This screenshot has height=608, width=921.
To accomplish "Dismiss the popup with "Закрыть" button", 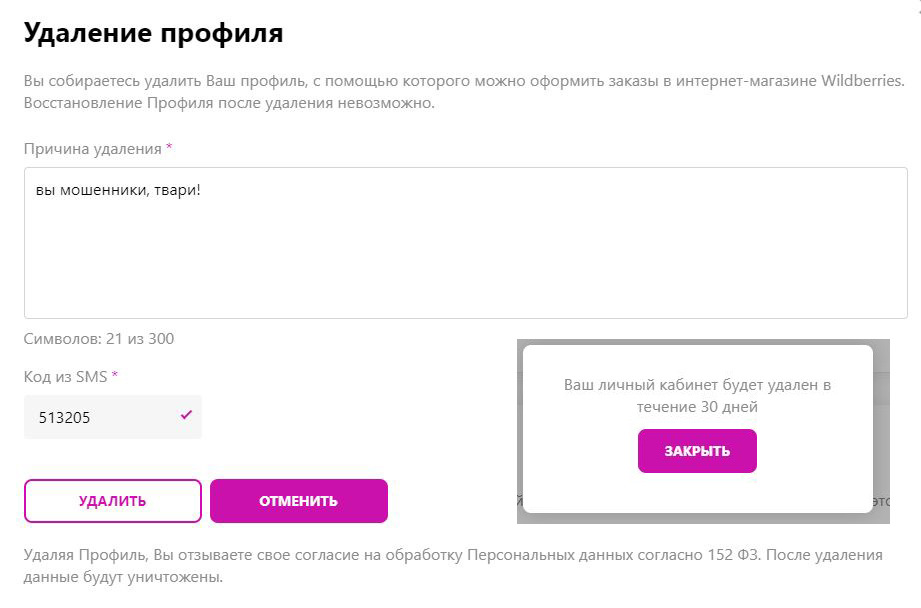I will tap(697, 451).
